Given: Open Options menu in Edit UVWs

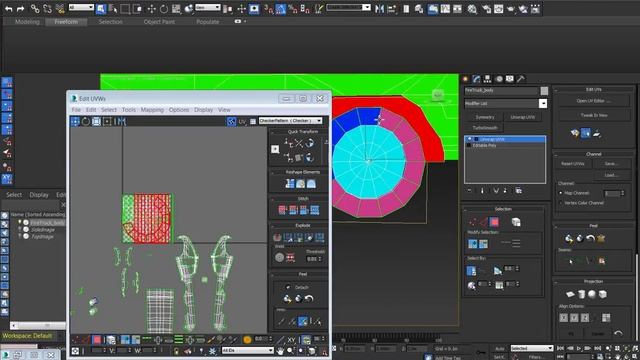Looking at the screenshot, I should pyautogui.click(x=179, y=110).
